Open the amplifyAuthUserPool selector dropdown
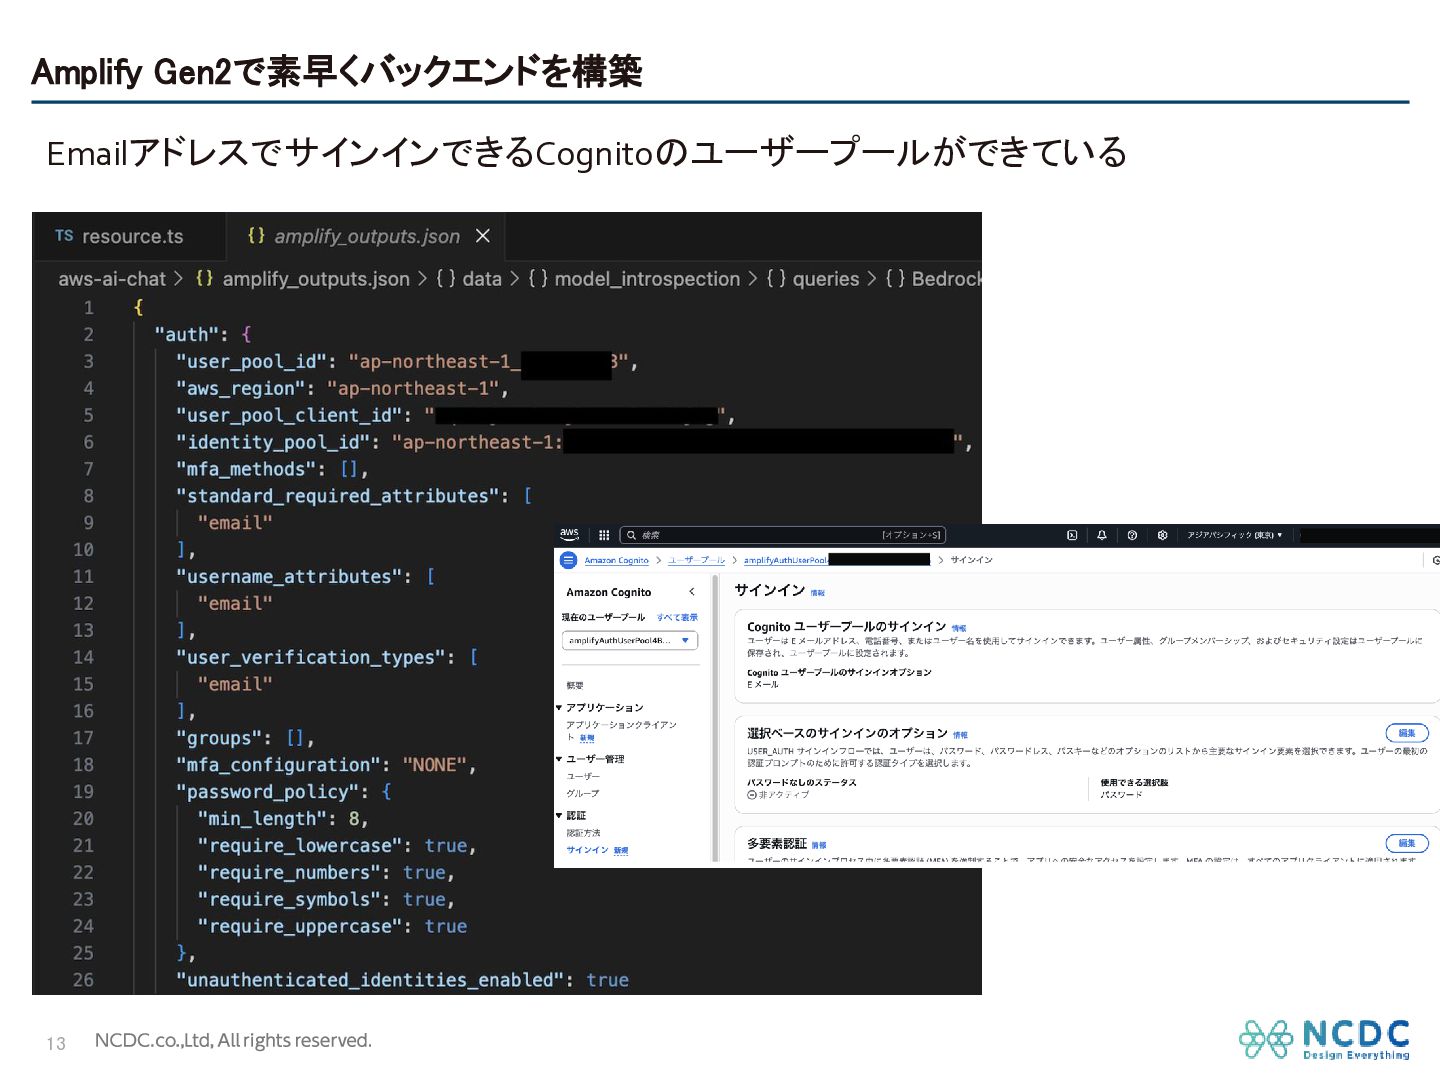Viewport: 1440px width, 1080px height. (630, 640)
